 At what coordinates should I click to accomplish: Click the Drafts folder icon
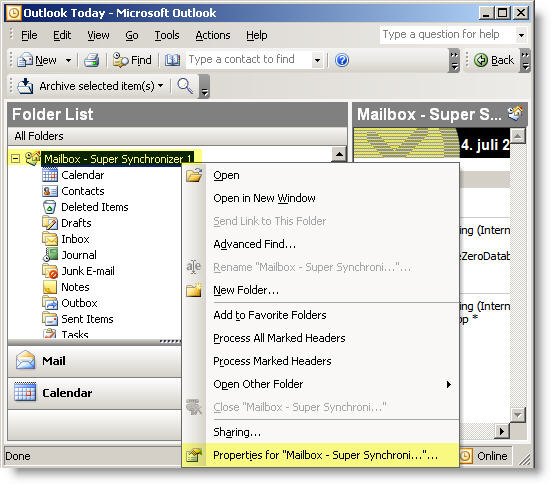point(50,223)
